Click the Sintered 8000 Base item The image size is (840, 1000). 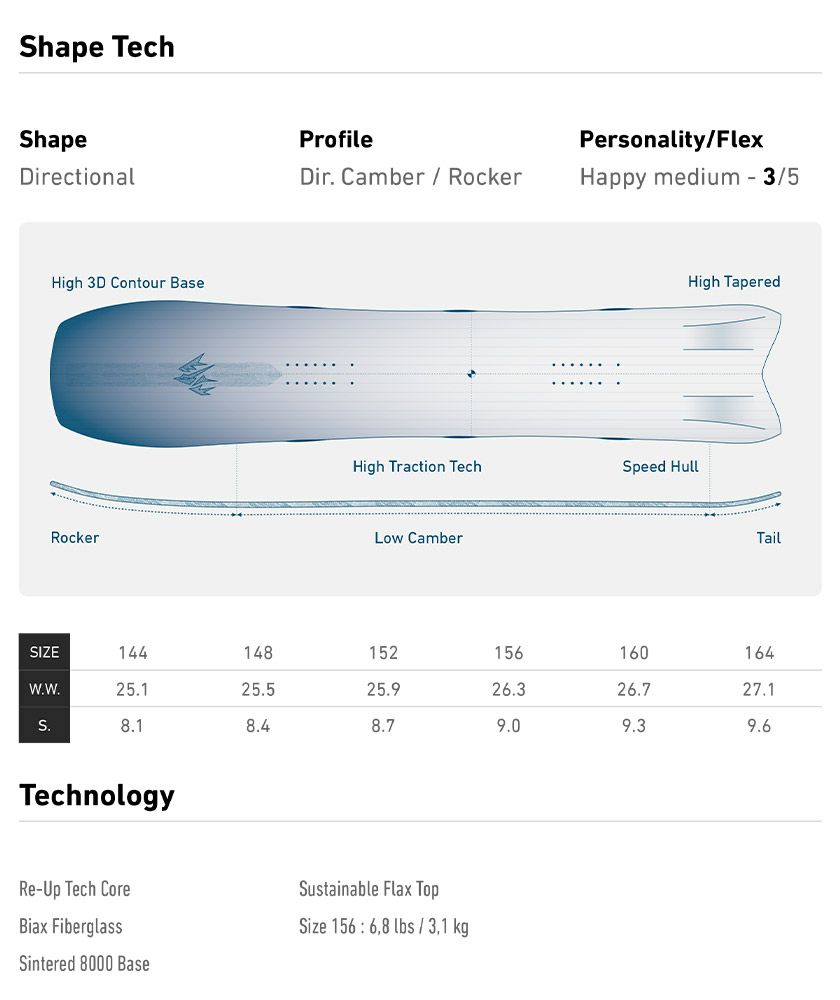[84, 964]
